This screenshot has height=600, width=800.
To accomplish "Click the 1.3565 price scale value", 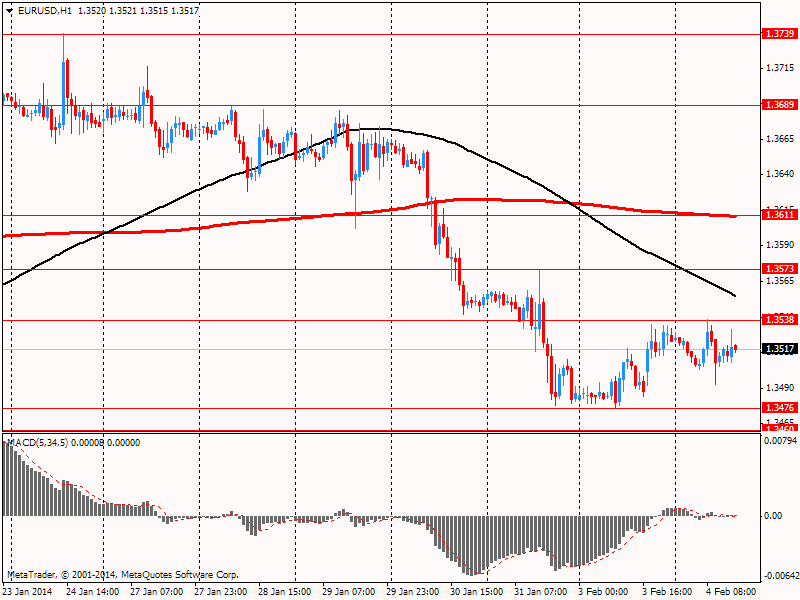I will point(780,281).
